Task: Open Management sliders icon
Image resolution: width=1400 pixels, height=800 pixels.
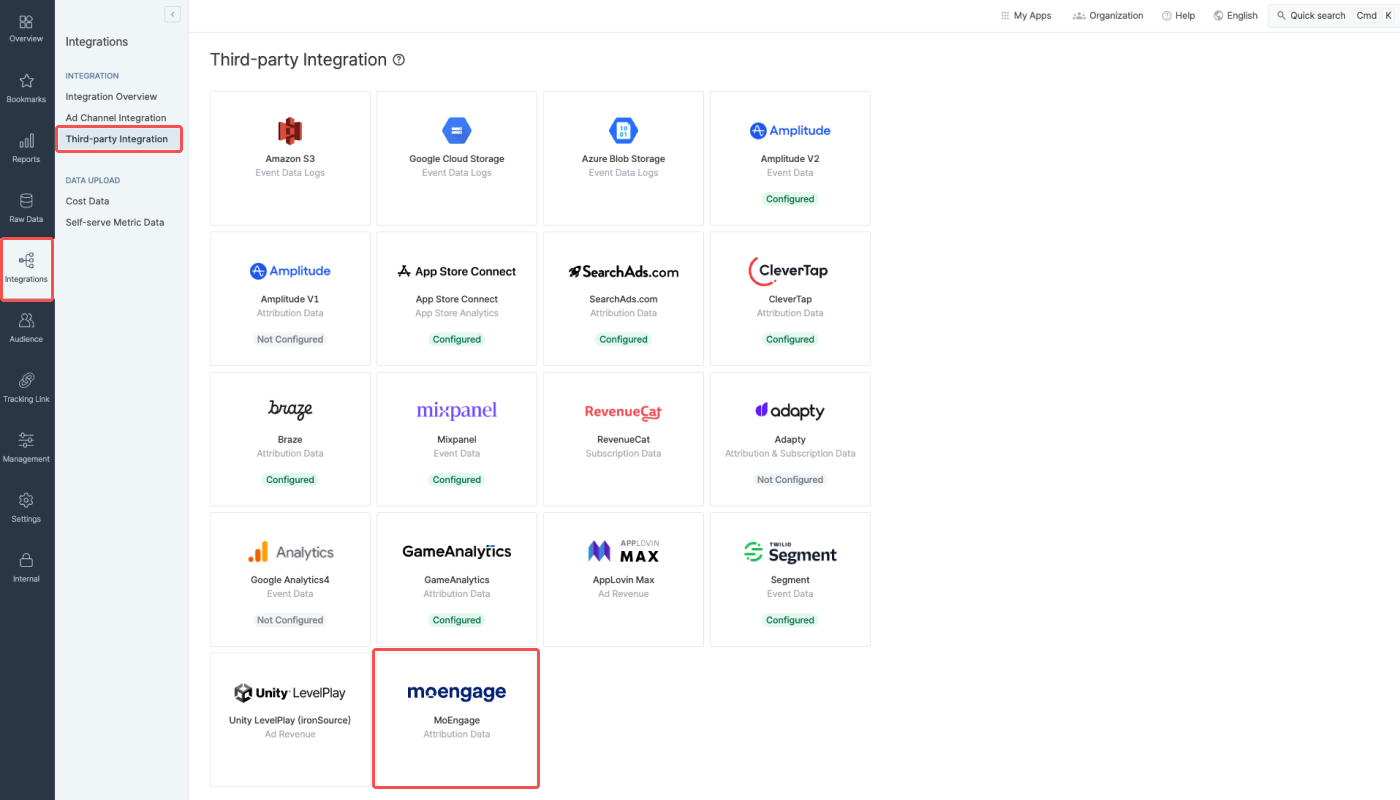Action: pyautogui.click(x=26, y=440)
